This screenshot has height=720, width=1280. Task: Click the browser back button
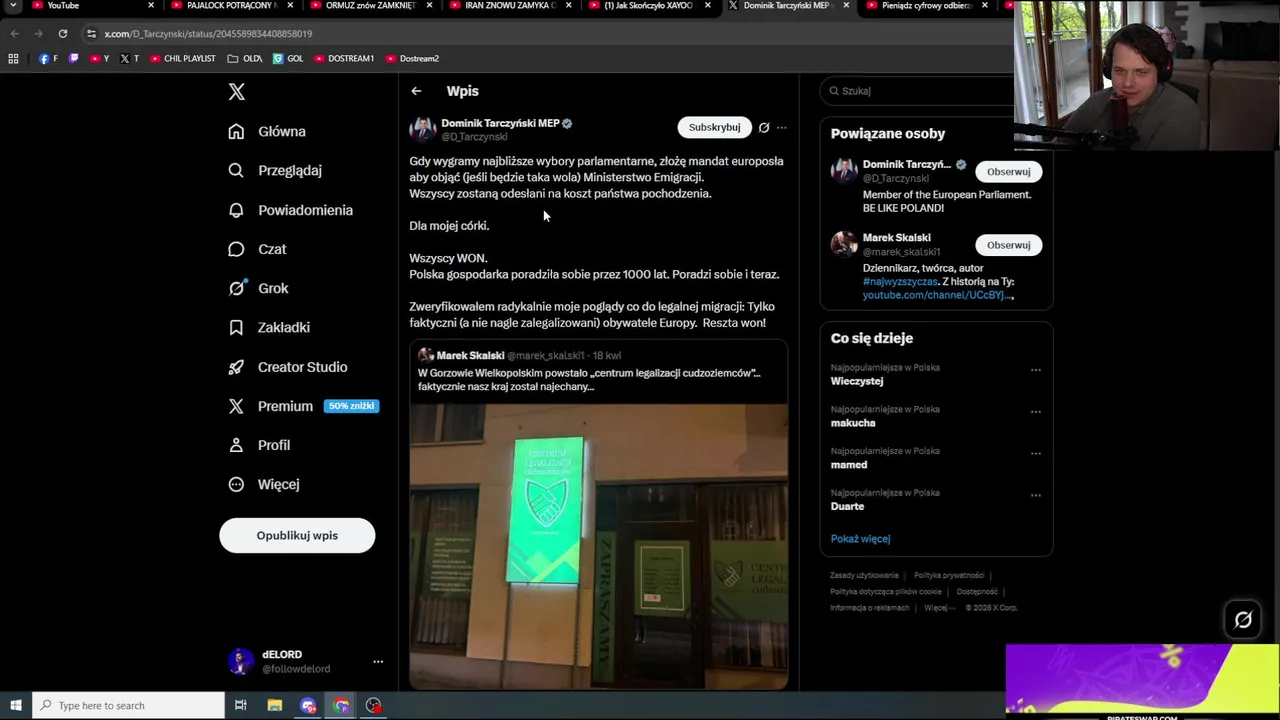coord(14,34)
